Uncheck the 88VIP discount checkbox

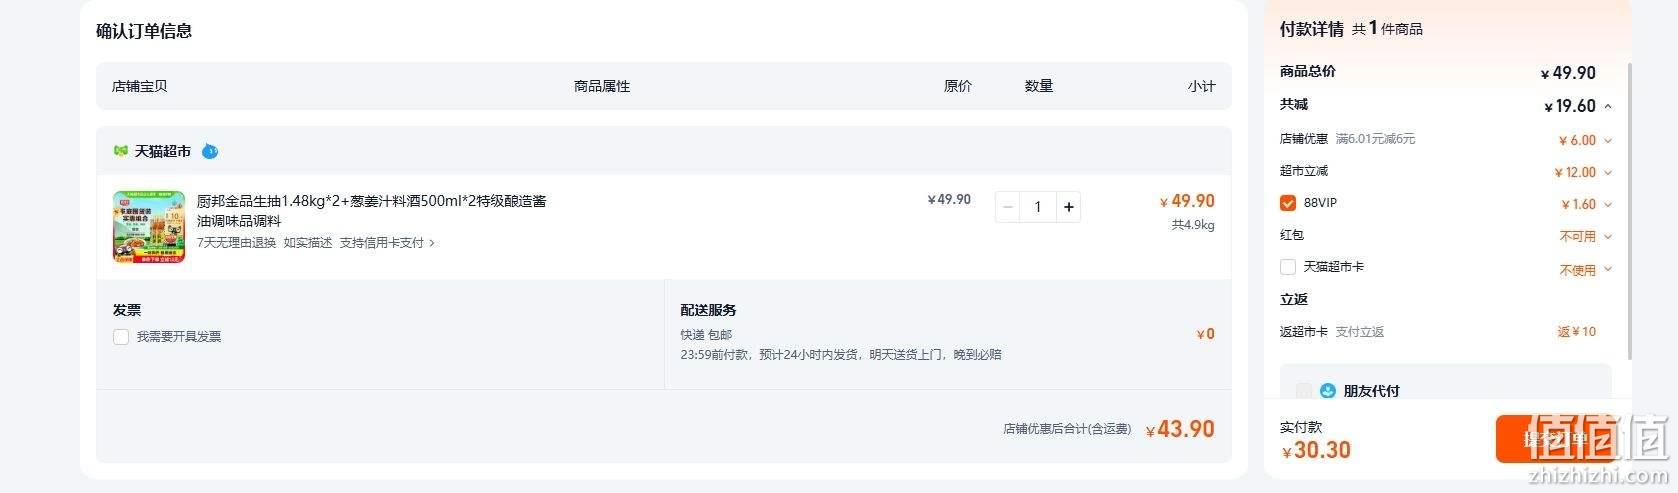tap(1288, 203)
